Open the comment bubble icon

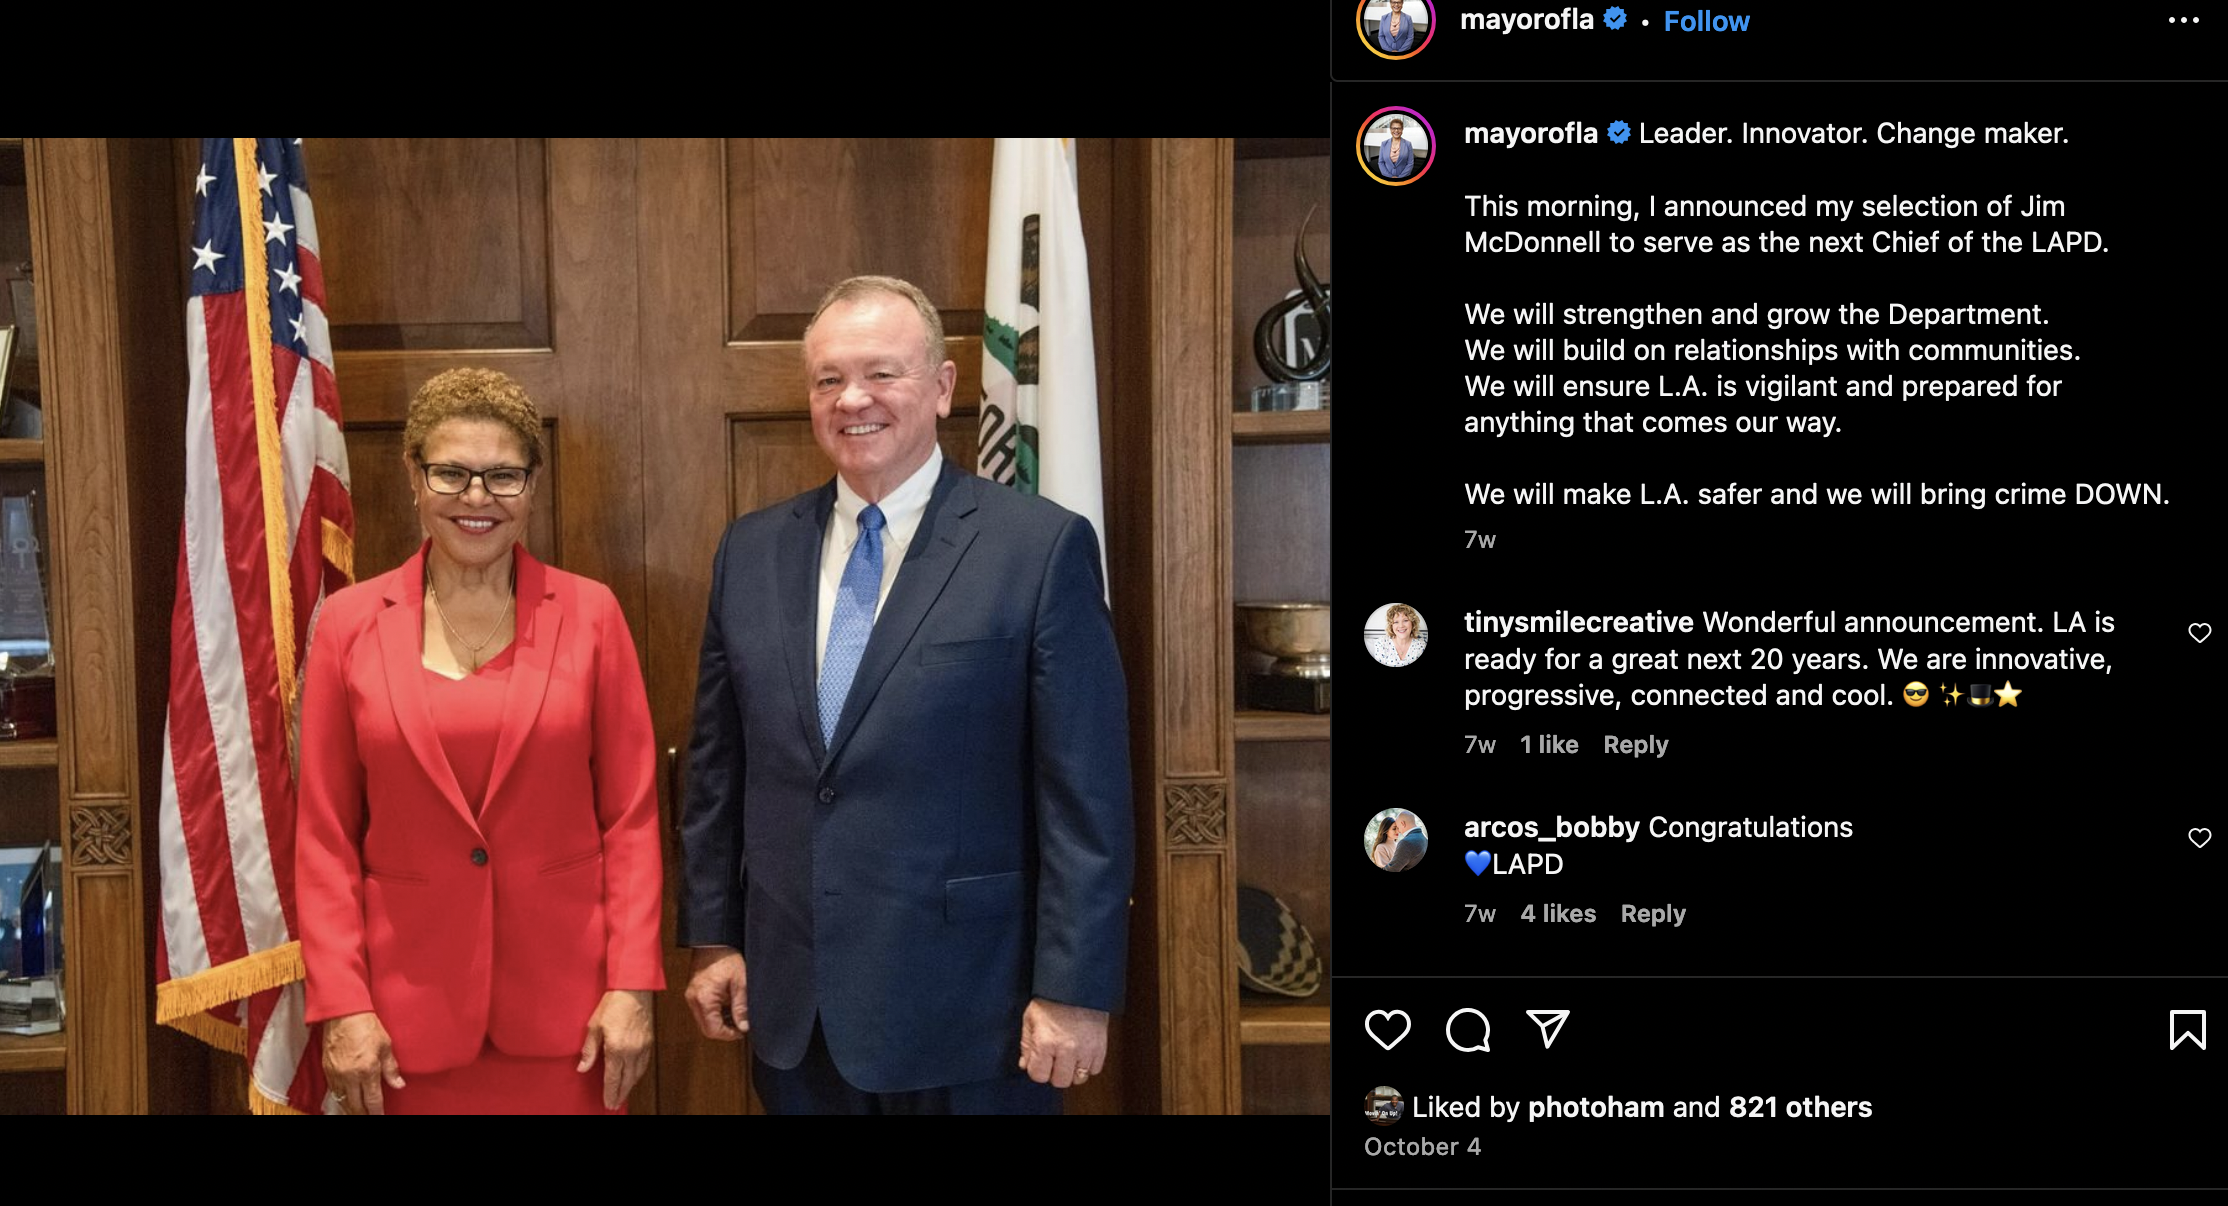coord(1468,1030)
